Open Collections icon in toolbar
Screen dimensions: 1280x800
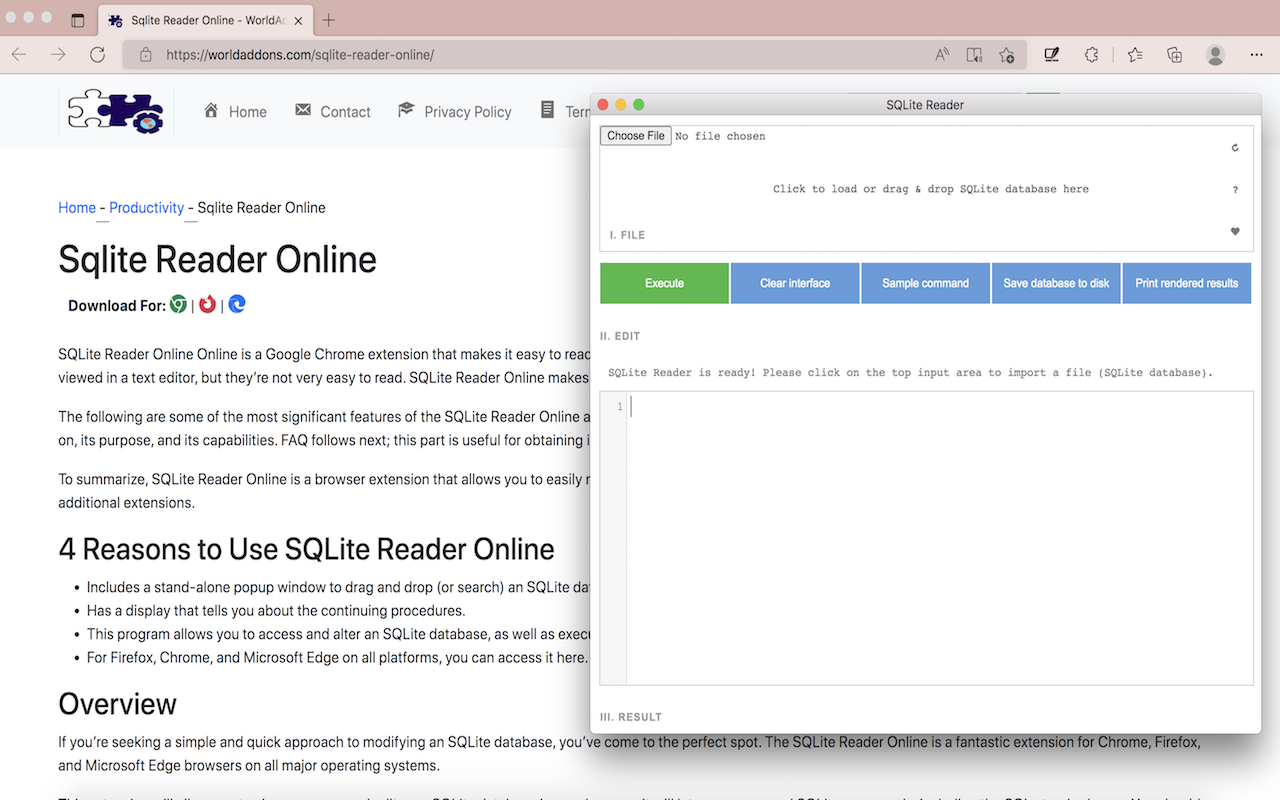[x=1175, y=55]
